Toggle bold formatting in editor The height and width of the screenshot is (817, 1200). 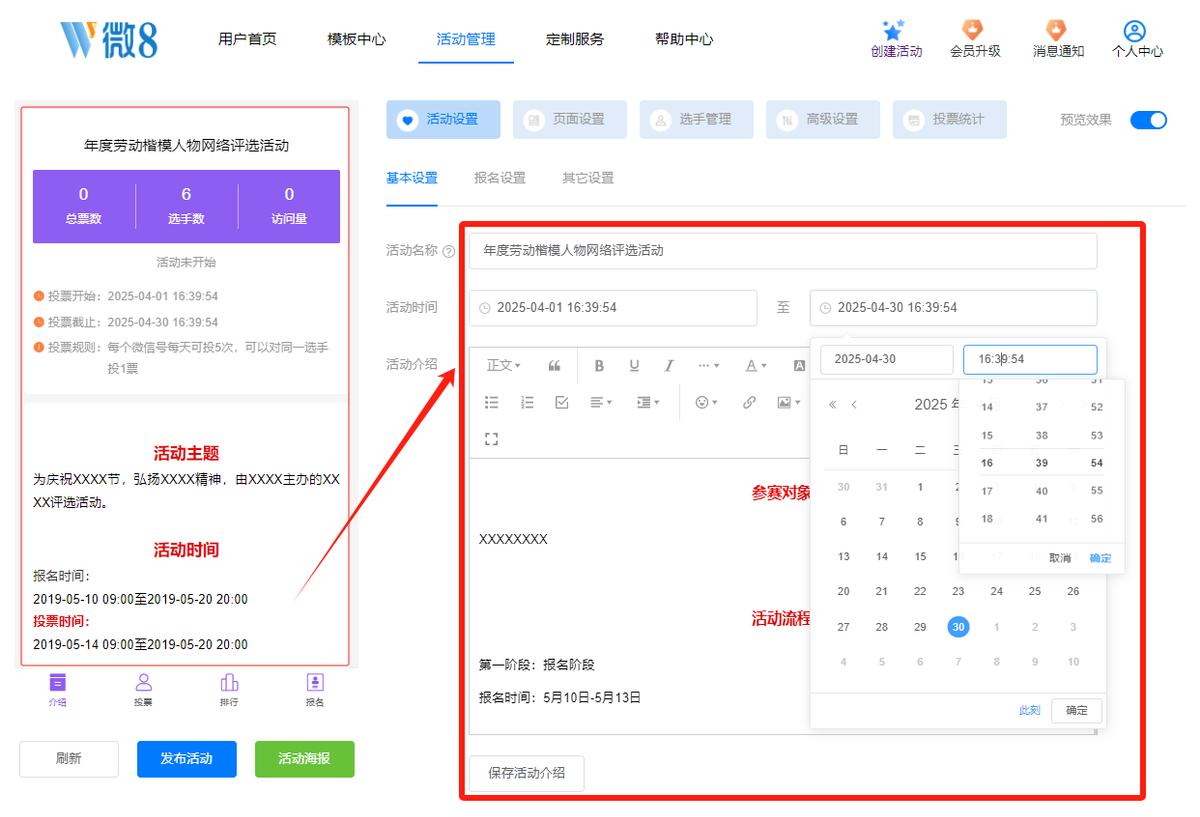pos(599,366)
